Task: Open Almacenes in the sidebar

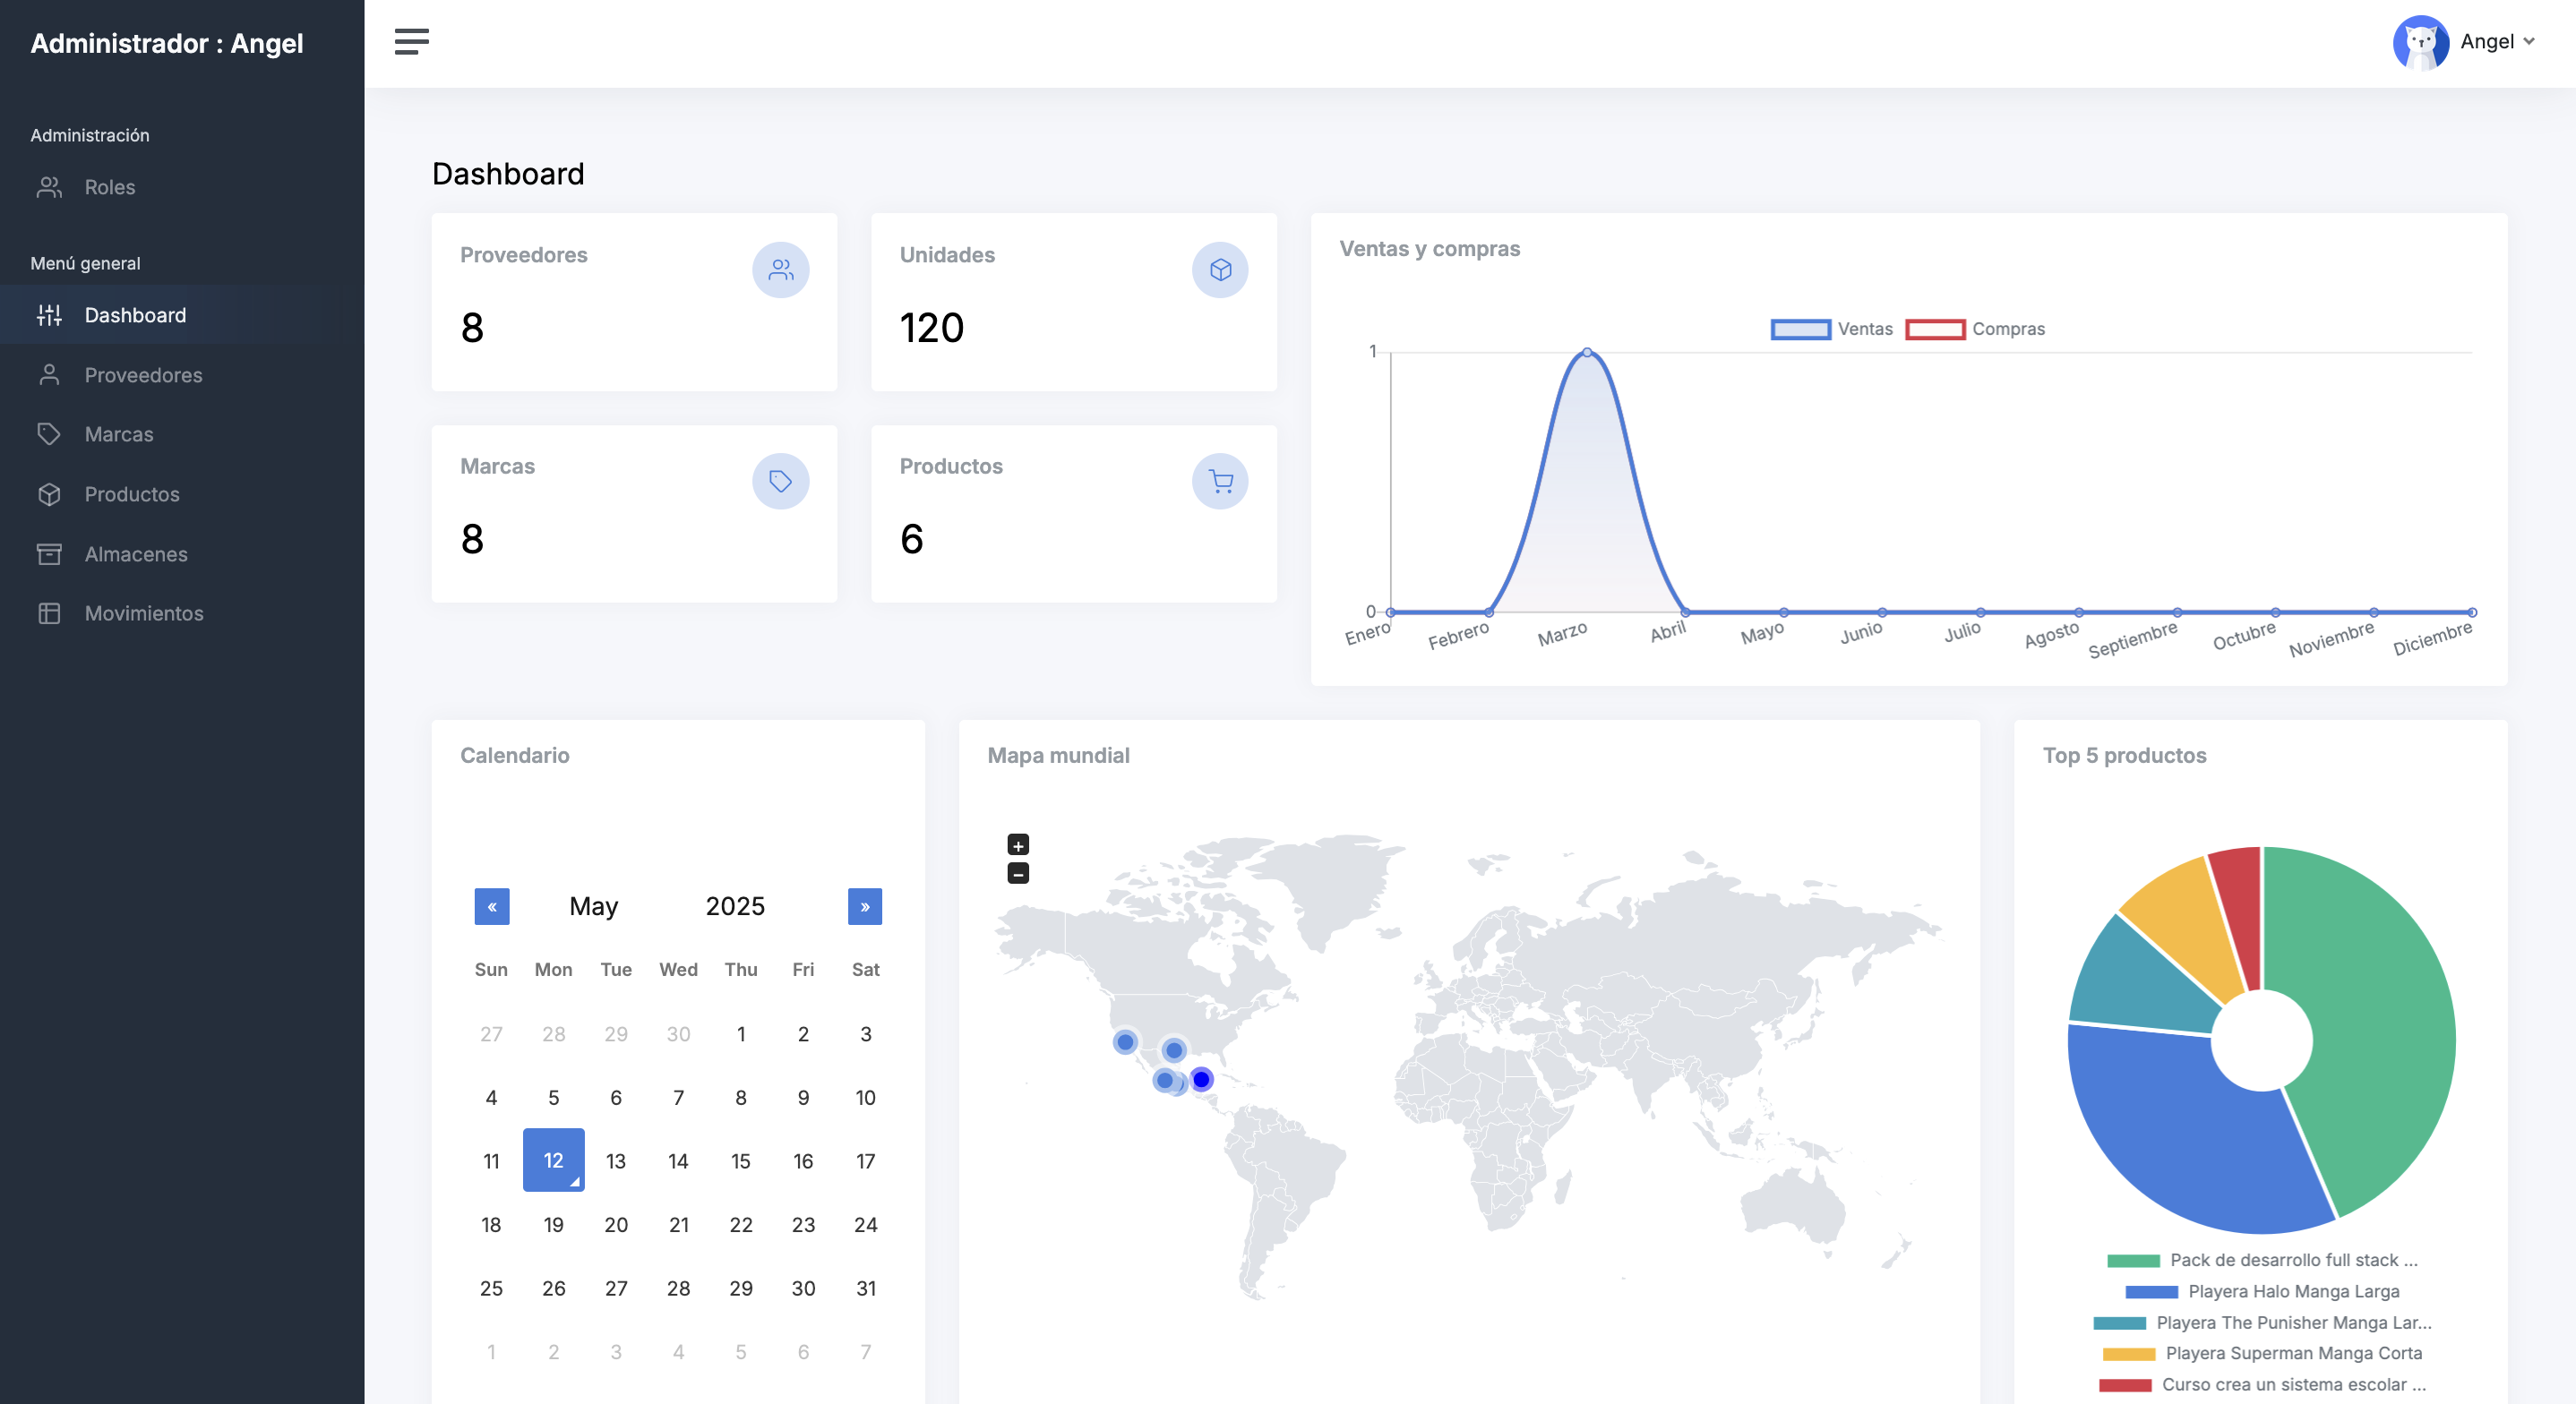Action: point(135,554)
